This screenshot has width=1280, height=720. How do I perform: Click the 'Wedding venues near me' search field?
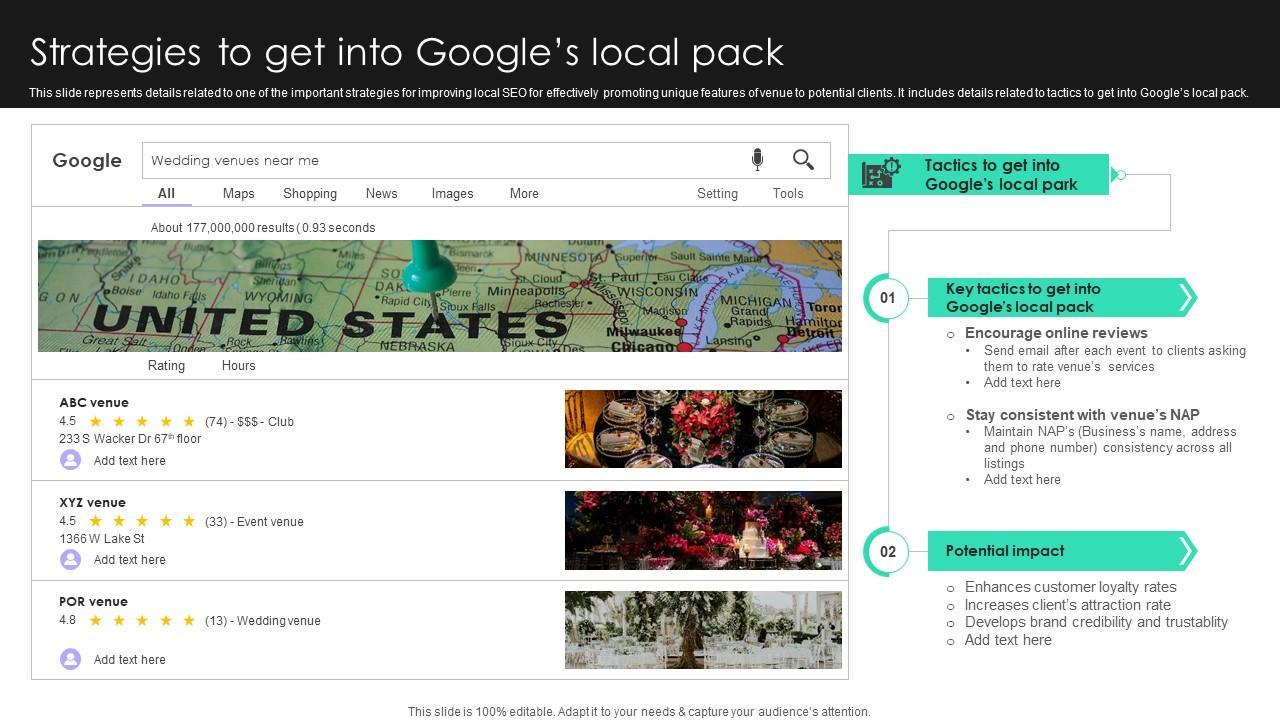(x=440, y=160)
